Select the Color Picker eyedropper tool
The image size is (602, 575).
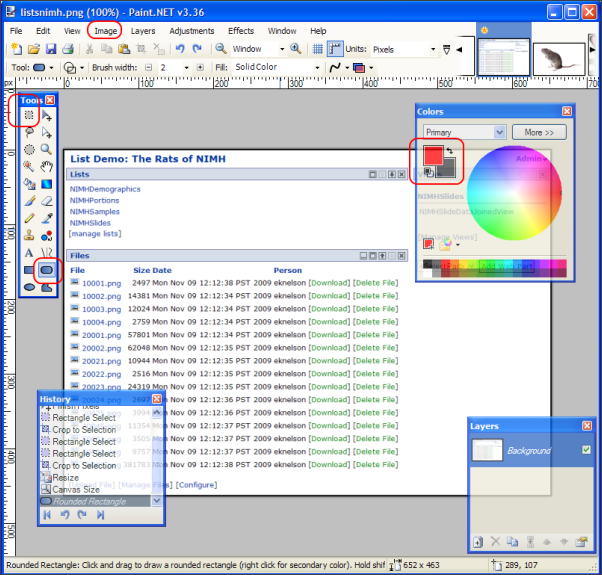46,218
